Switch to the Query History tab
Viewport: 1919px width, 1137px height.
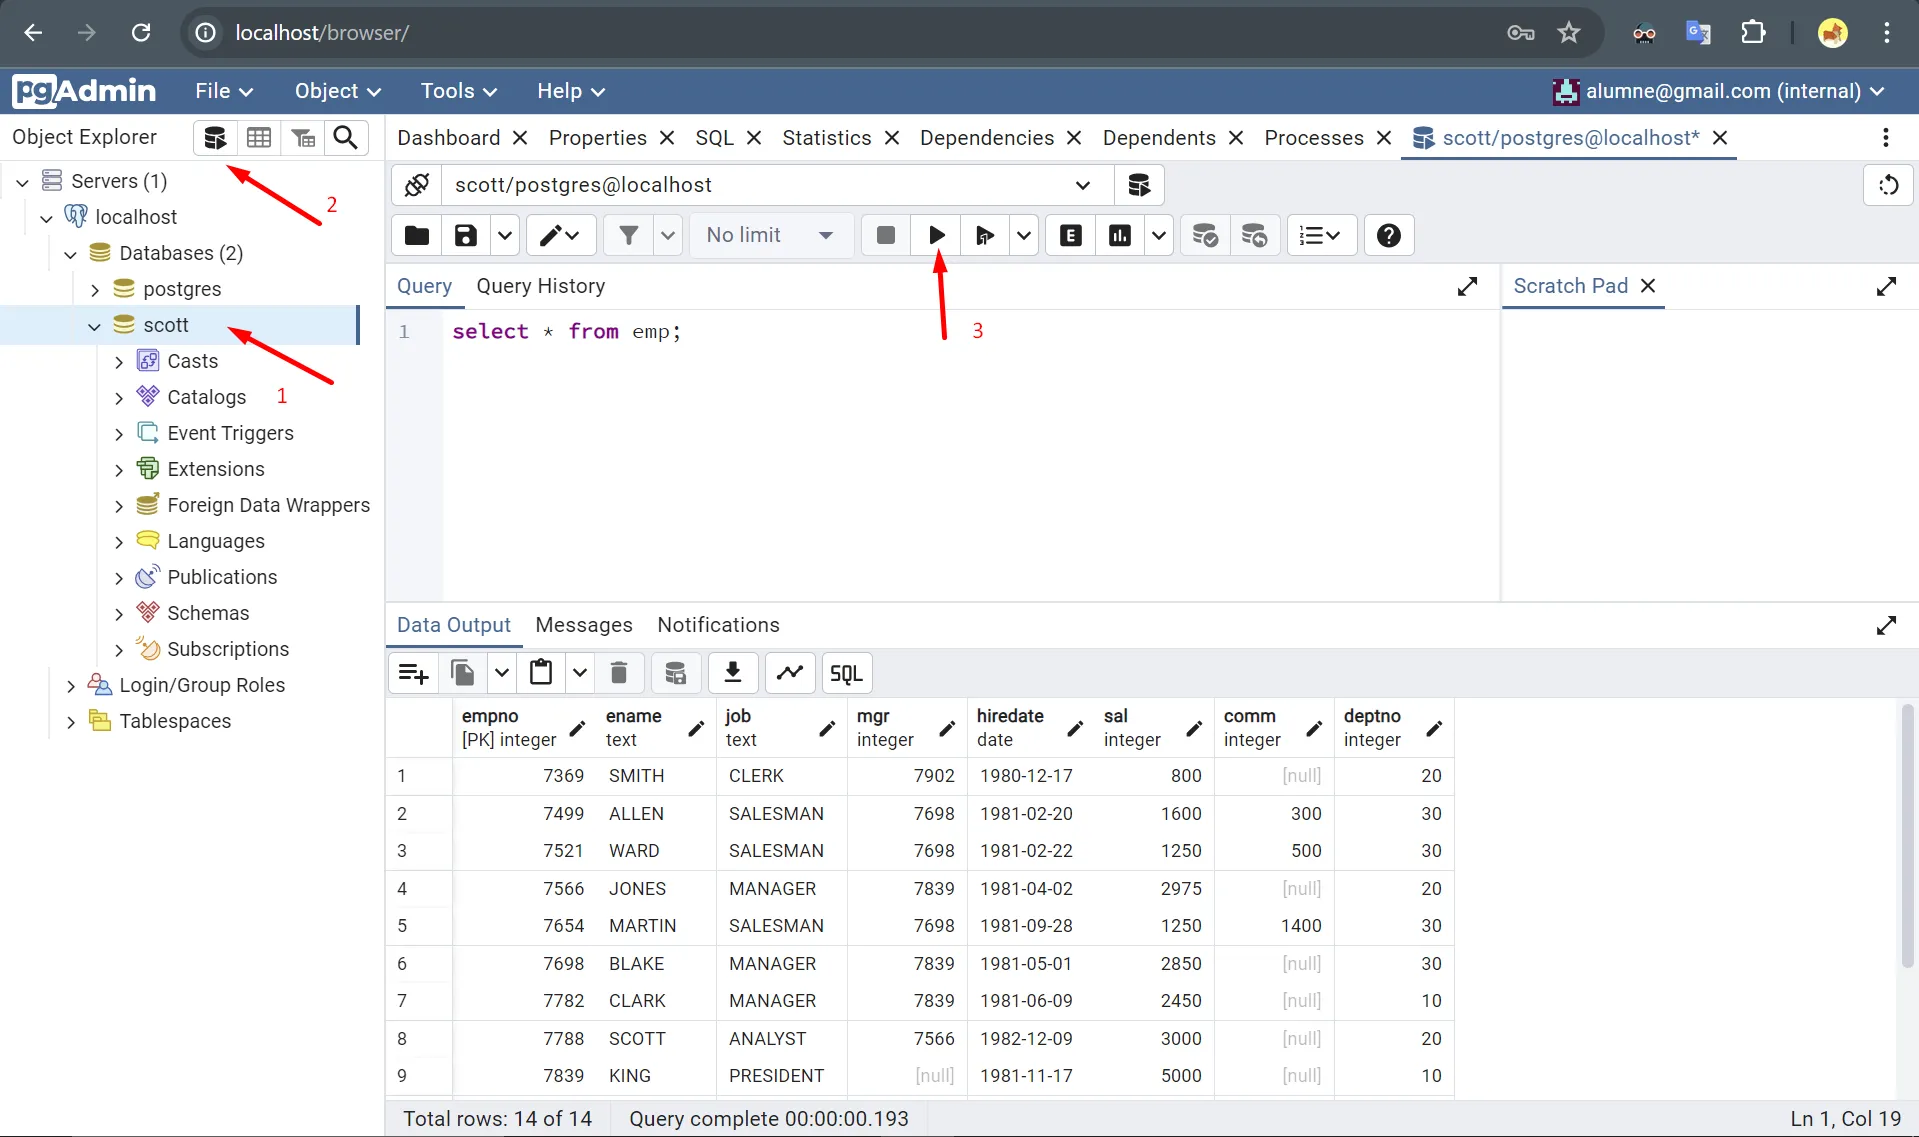tap(540, 286)
